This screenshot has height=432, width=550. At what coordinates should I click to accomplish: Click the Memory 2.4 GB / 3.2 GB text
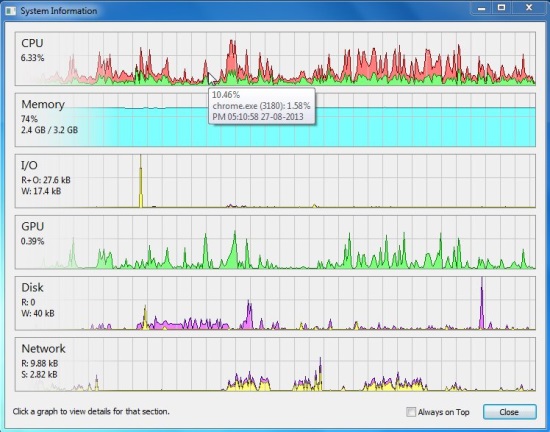[x=49, y=130]
